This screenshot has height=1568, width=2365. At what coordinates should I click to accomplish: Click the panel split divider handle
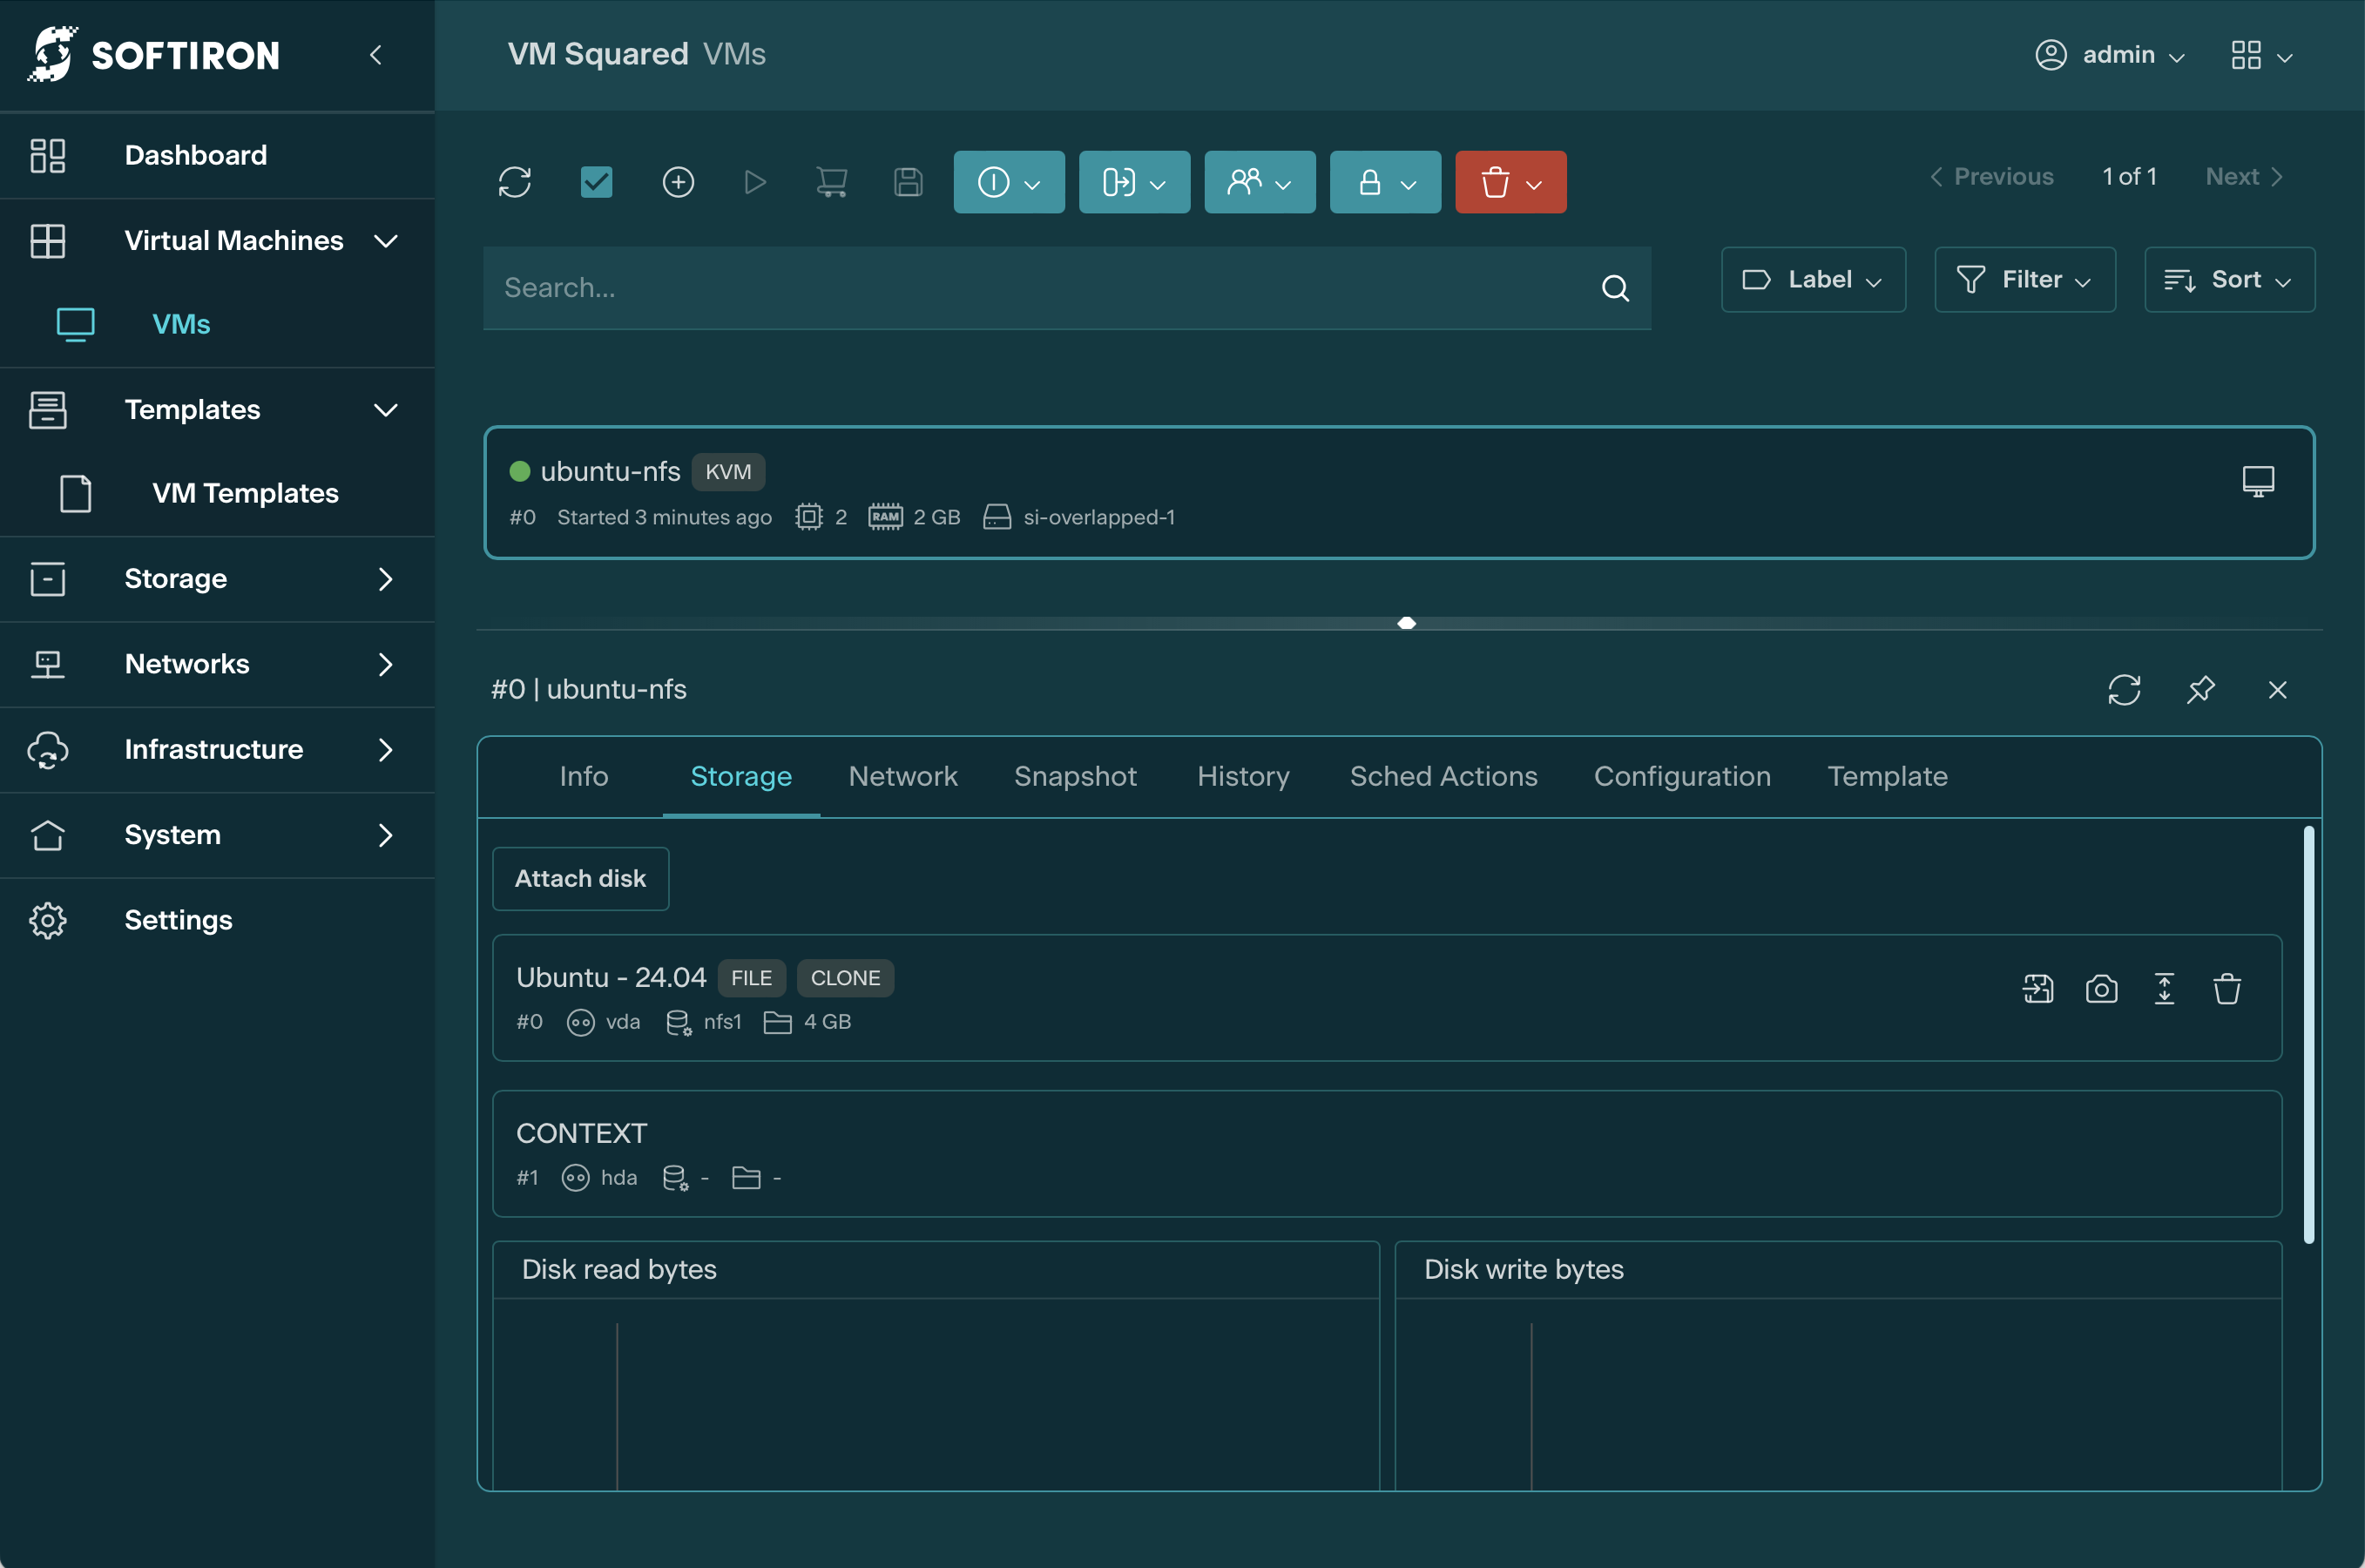1406,623
